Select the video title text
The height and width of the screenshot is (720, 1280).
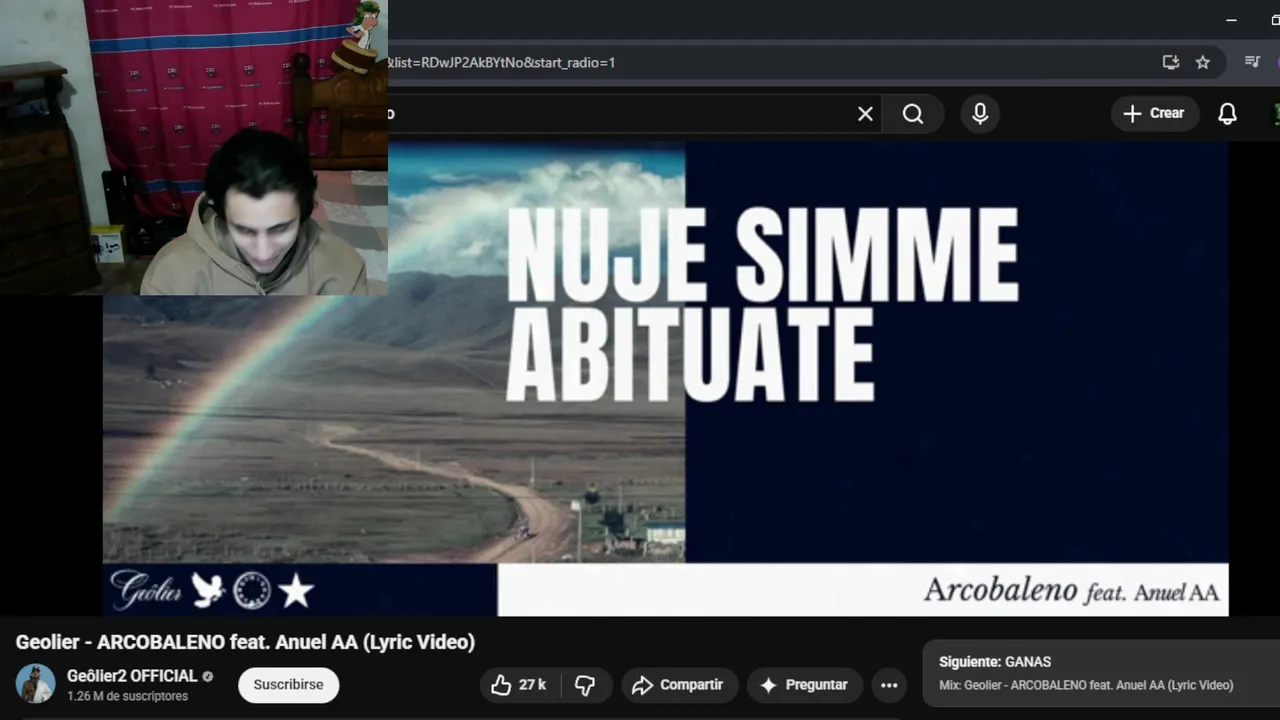click(x=245, y=642)
